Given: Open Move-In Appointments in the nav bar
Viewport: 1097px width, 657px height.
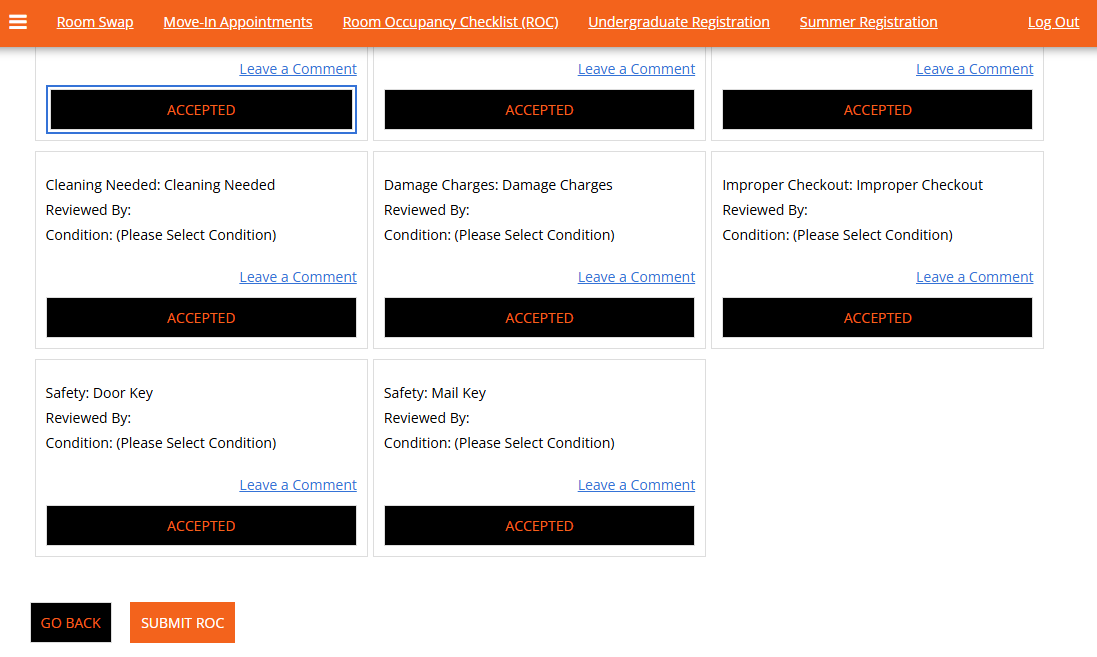Looking at the screenshot, I should coord(238,22).
